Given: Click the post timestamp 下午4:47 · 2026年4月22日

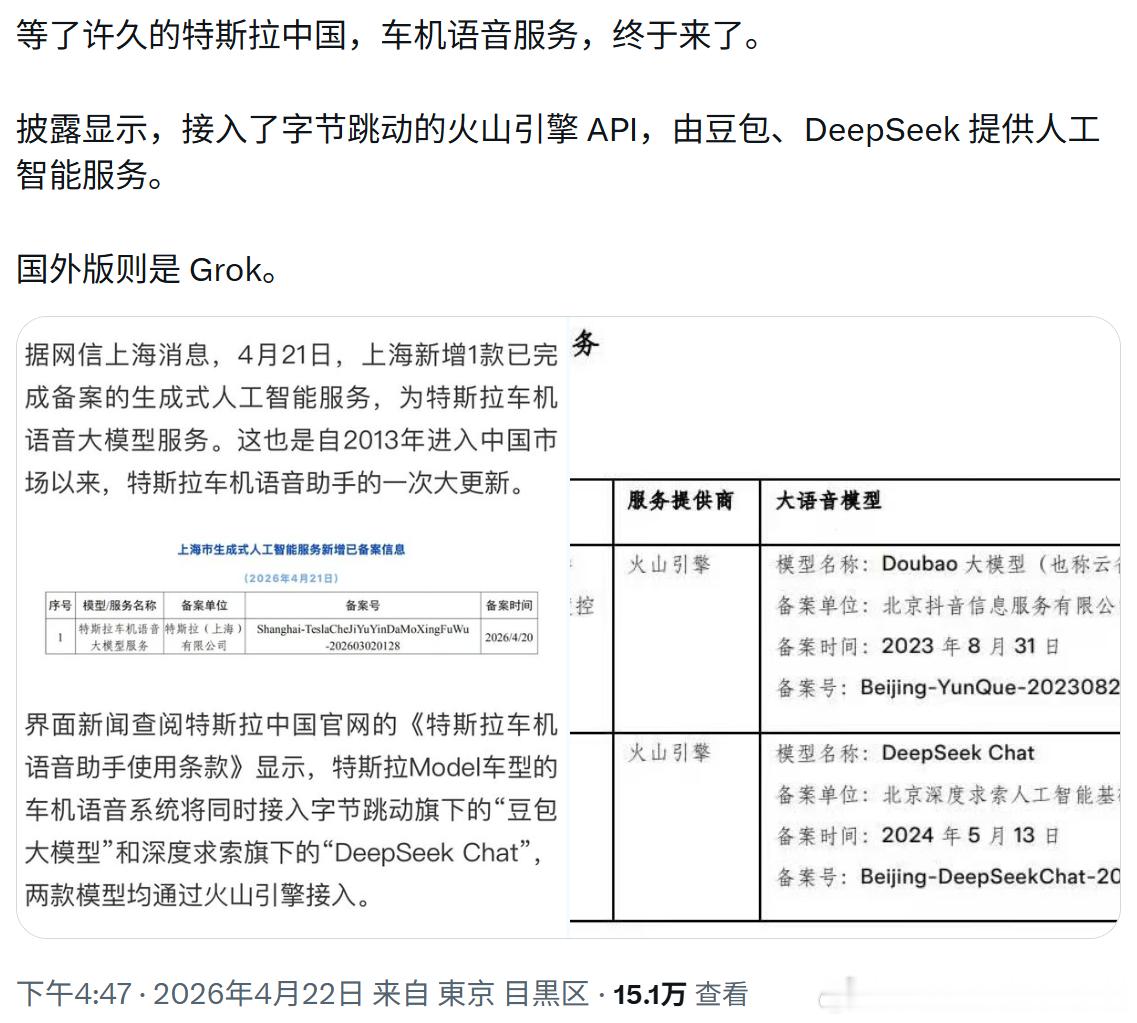Looking at the screenshot, I should point(190,993).
